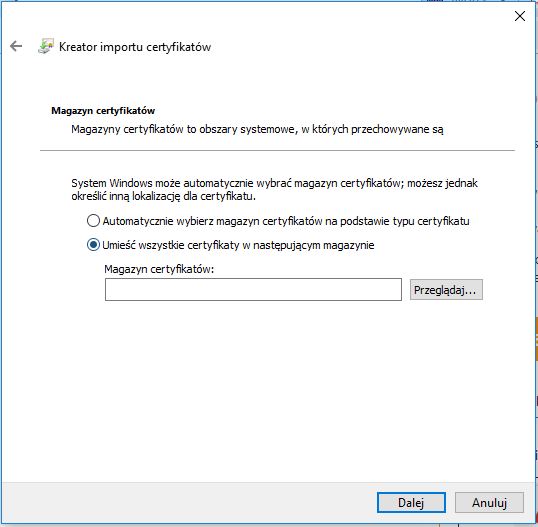Image resolution: width=538 pixels, height=527 pixels.
Task: Click the blank white area below the text box
Action: pos(268,388)
